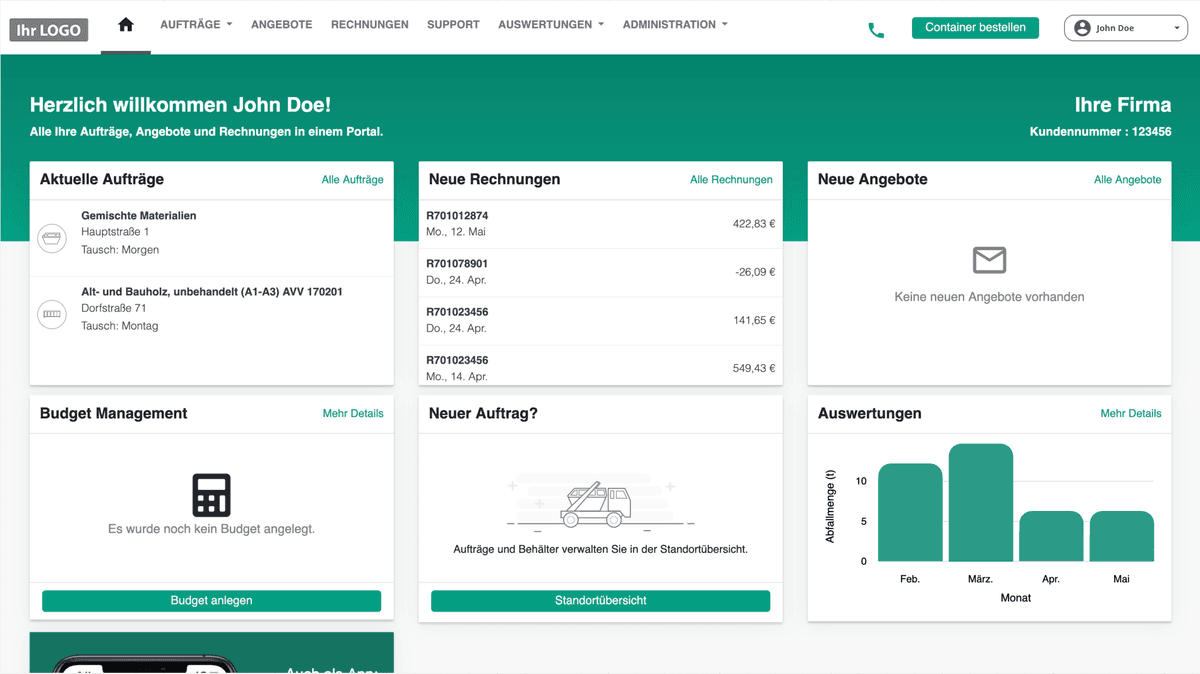Open the Rechnungen menu item
This screenshot has height=674, width=1200.
(x=369, y=25)
